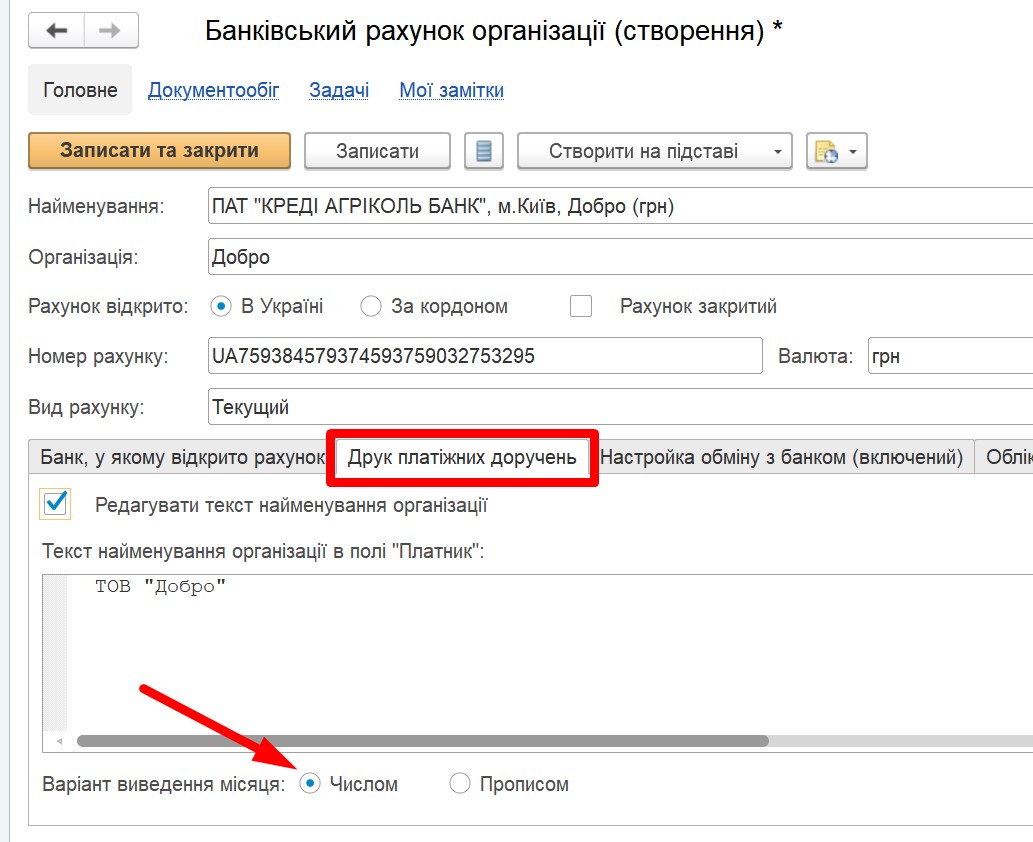Click the Організація field with Добро
Viewport: 1033px width, 842px height.
[x=621, y=257]
